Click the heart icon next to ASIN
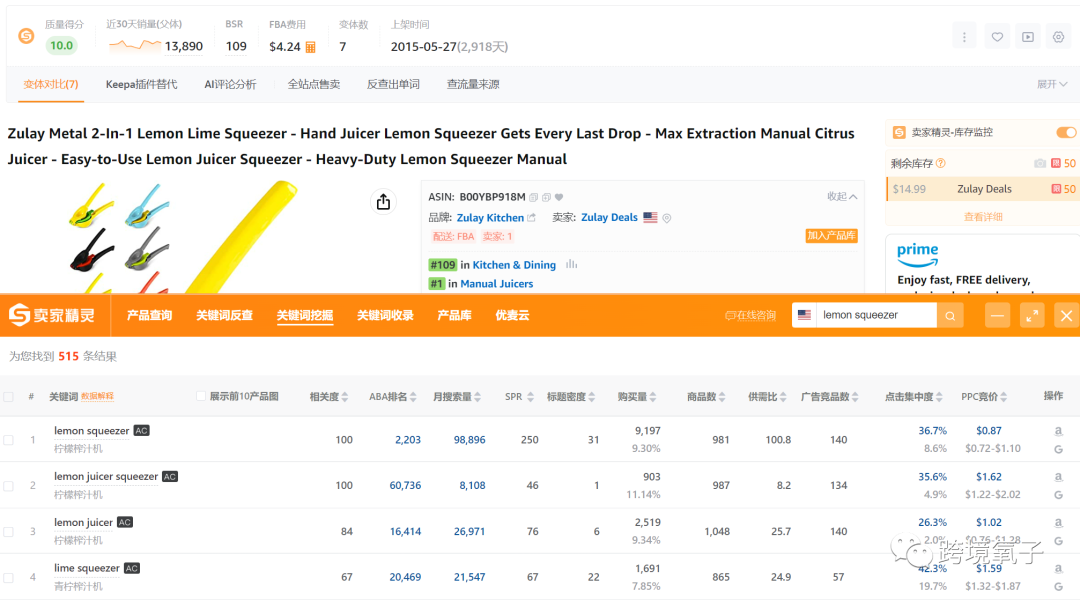1080x600 pixels. (559, 198)
